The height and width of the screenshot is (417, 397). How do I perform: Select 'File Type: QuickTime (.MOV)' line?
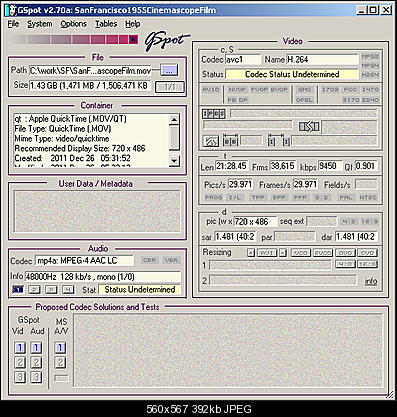pyautogui.click(x=63, y=129)
